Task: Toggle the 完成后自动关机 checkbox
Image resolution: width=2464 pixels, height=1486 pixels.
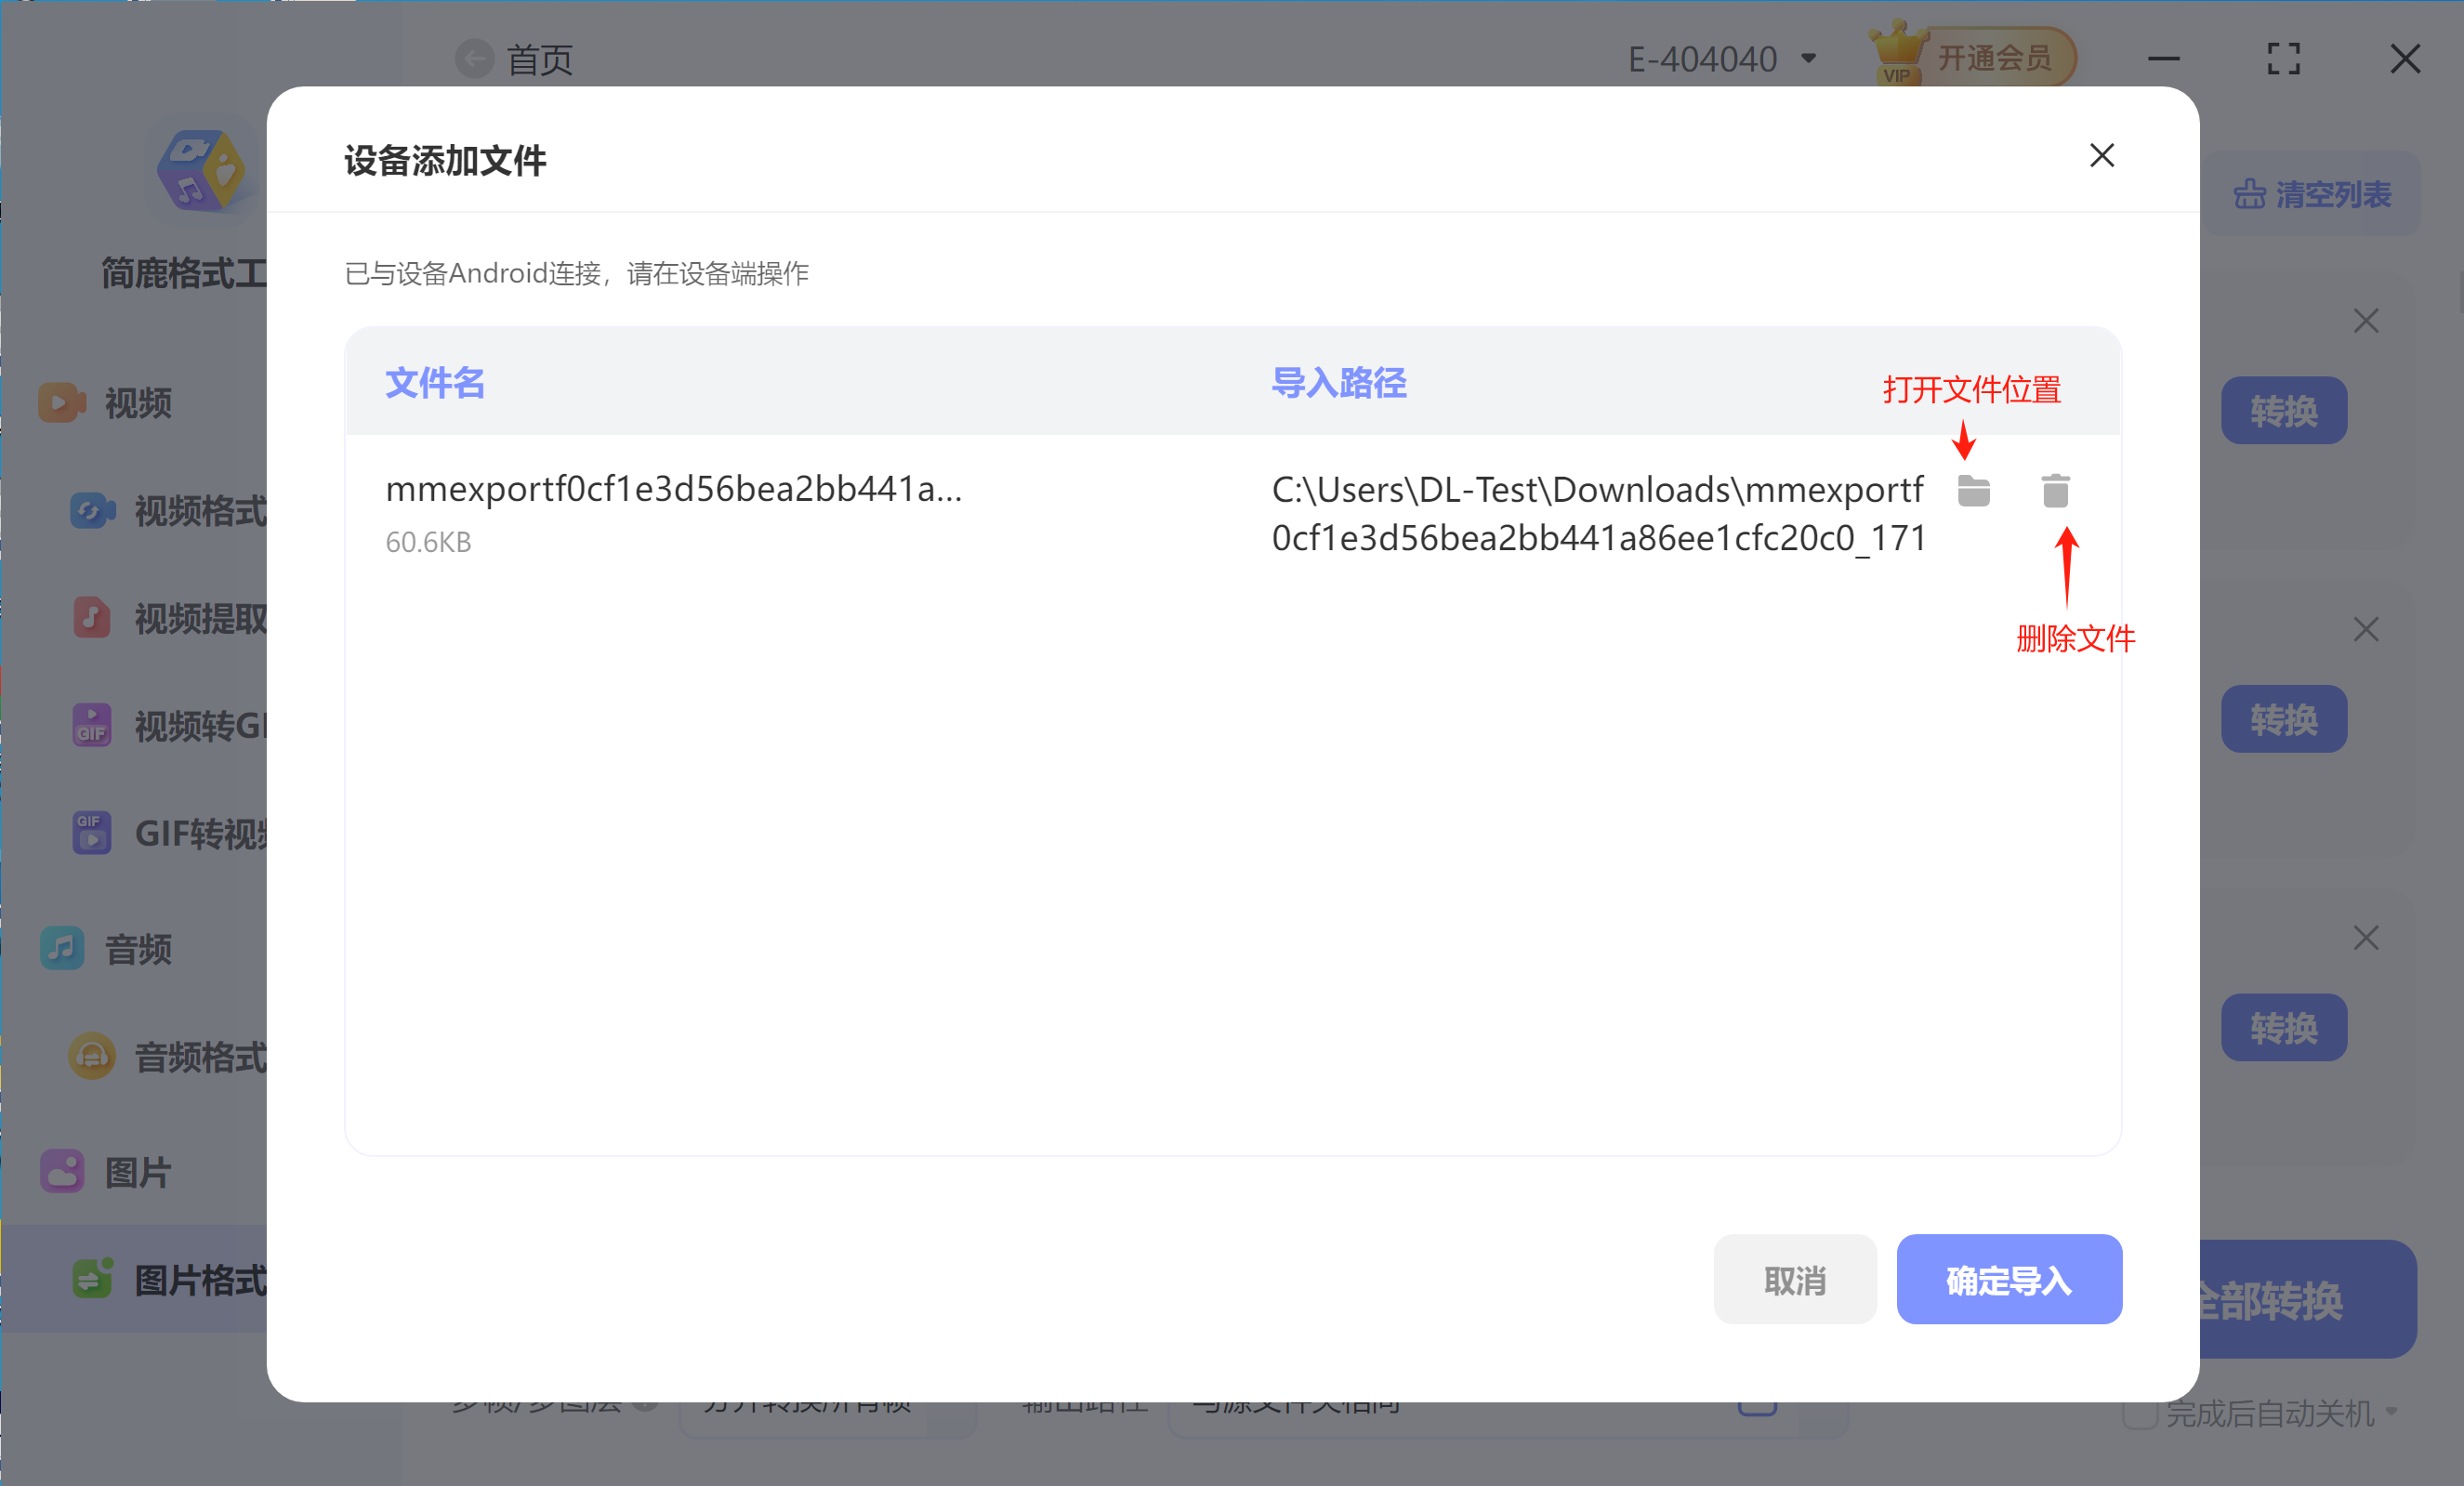Action: click(2139, 1414)
